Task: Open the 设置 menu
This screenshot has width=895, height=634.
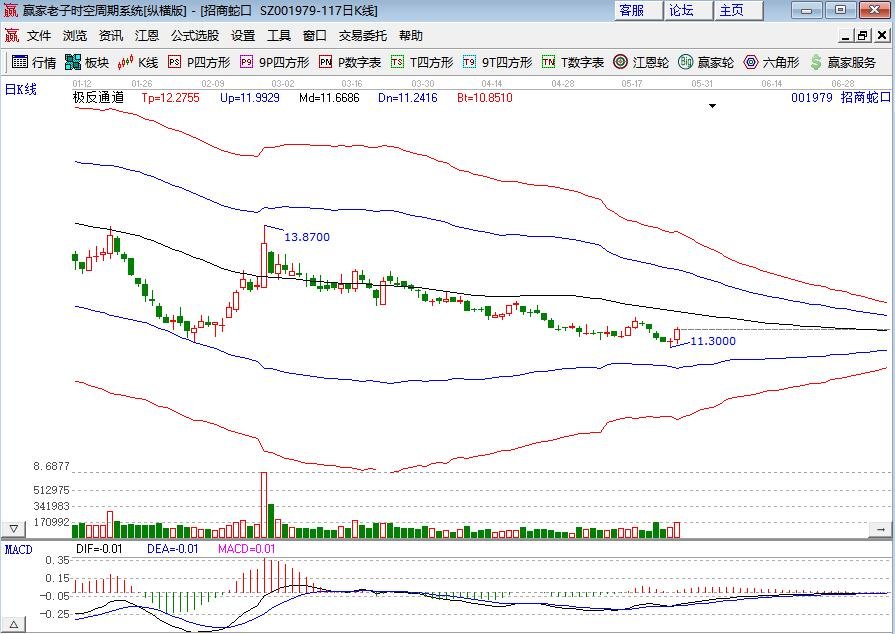Action: pyautogui.click(x=243, y=35)
